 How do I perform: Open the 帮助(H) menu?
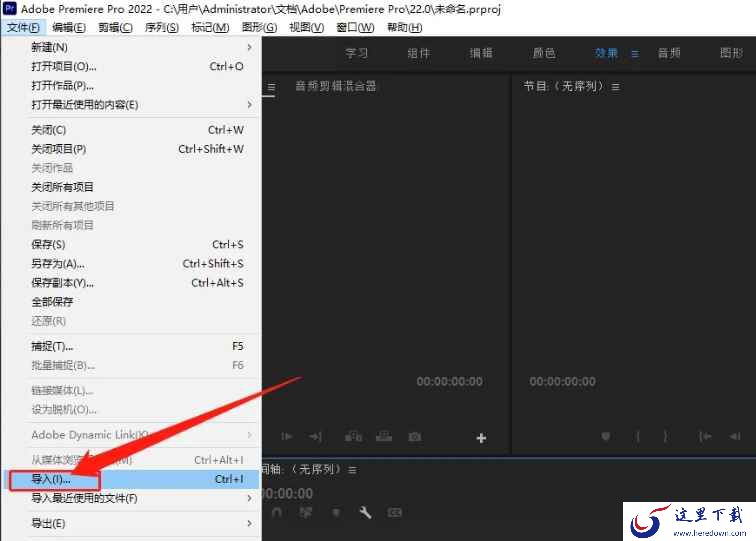pyautogui.click(x=405, y=27)
